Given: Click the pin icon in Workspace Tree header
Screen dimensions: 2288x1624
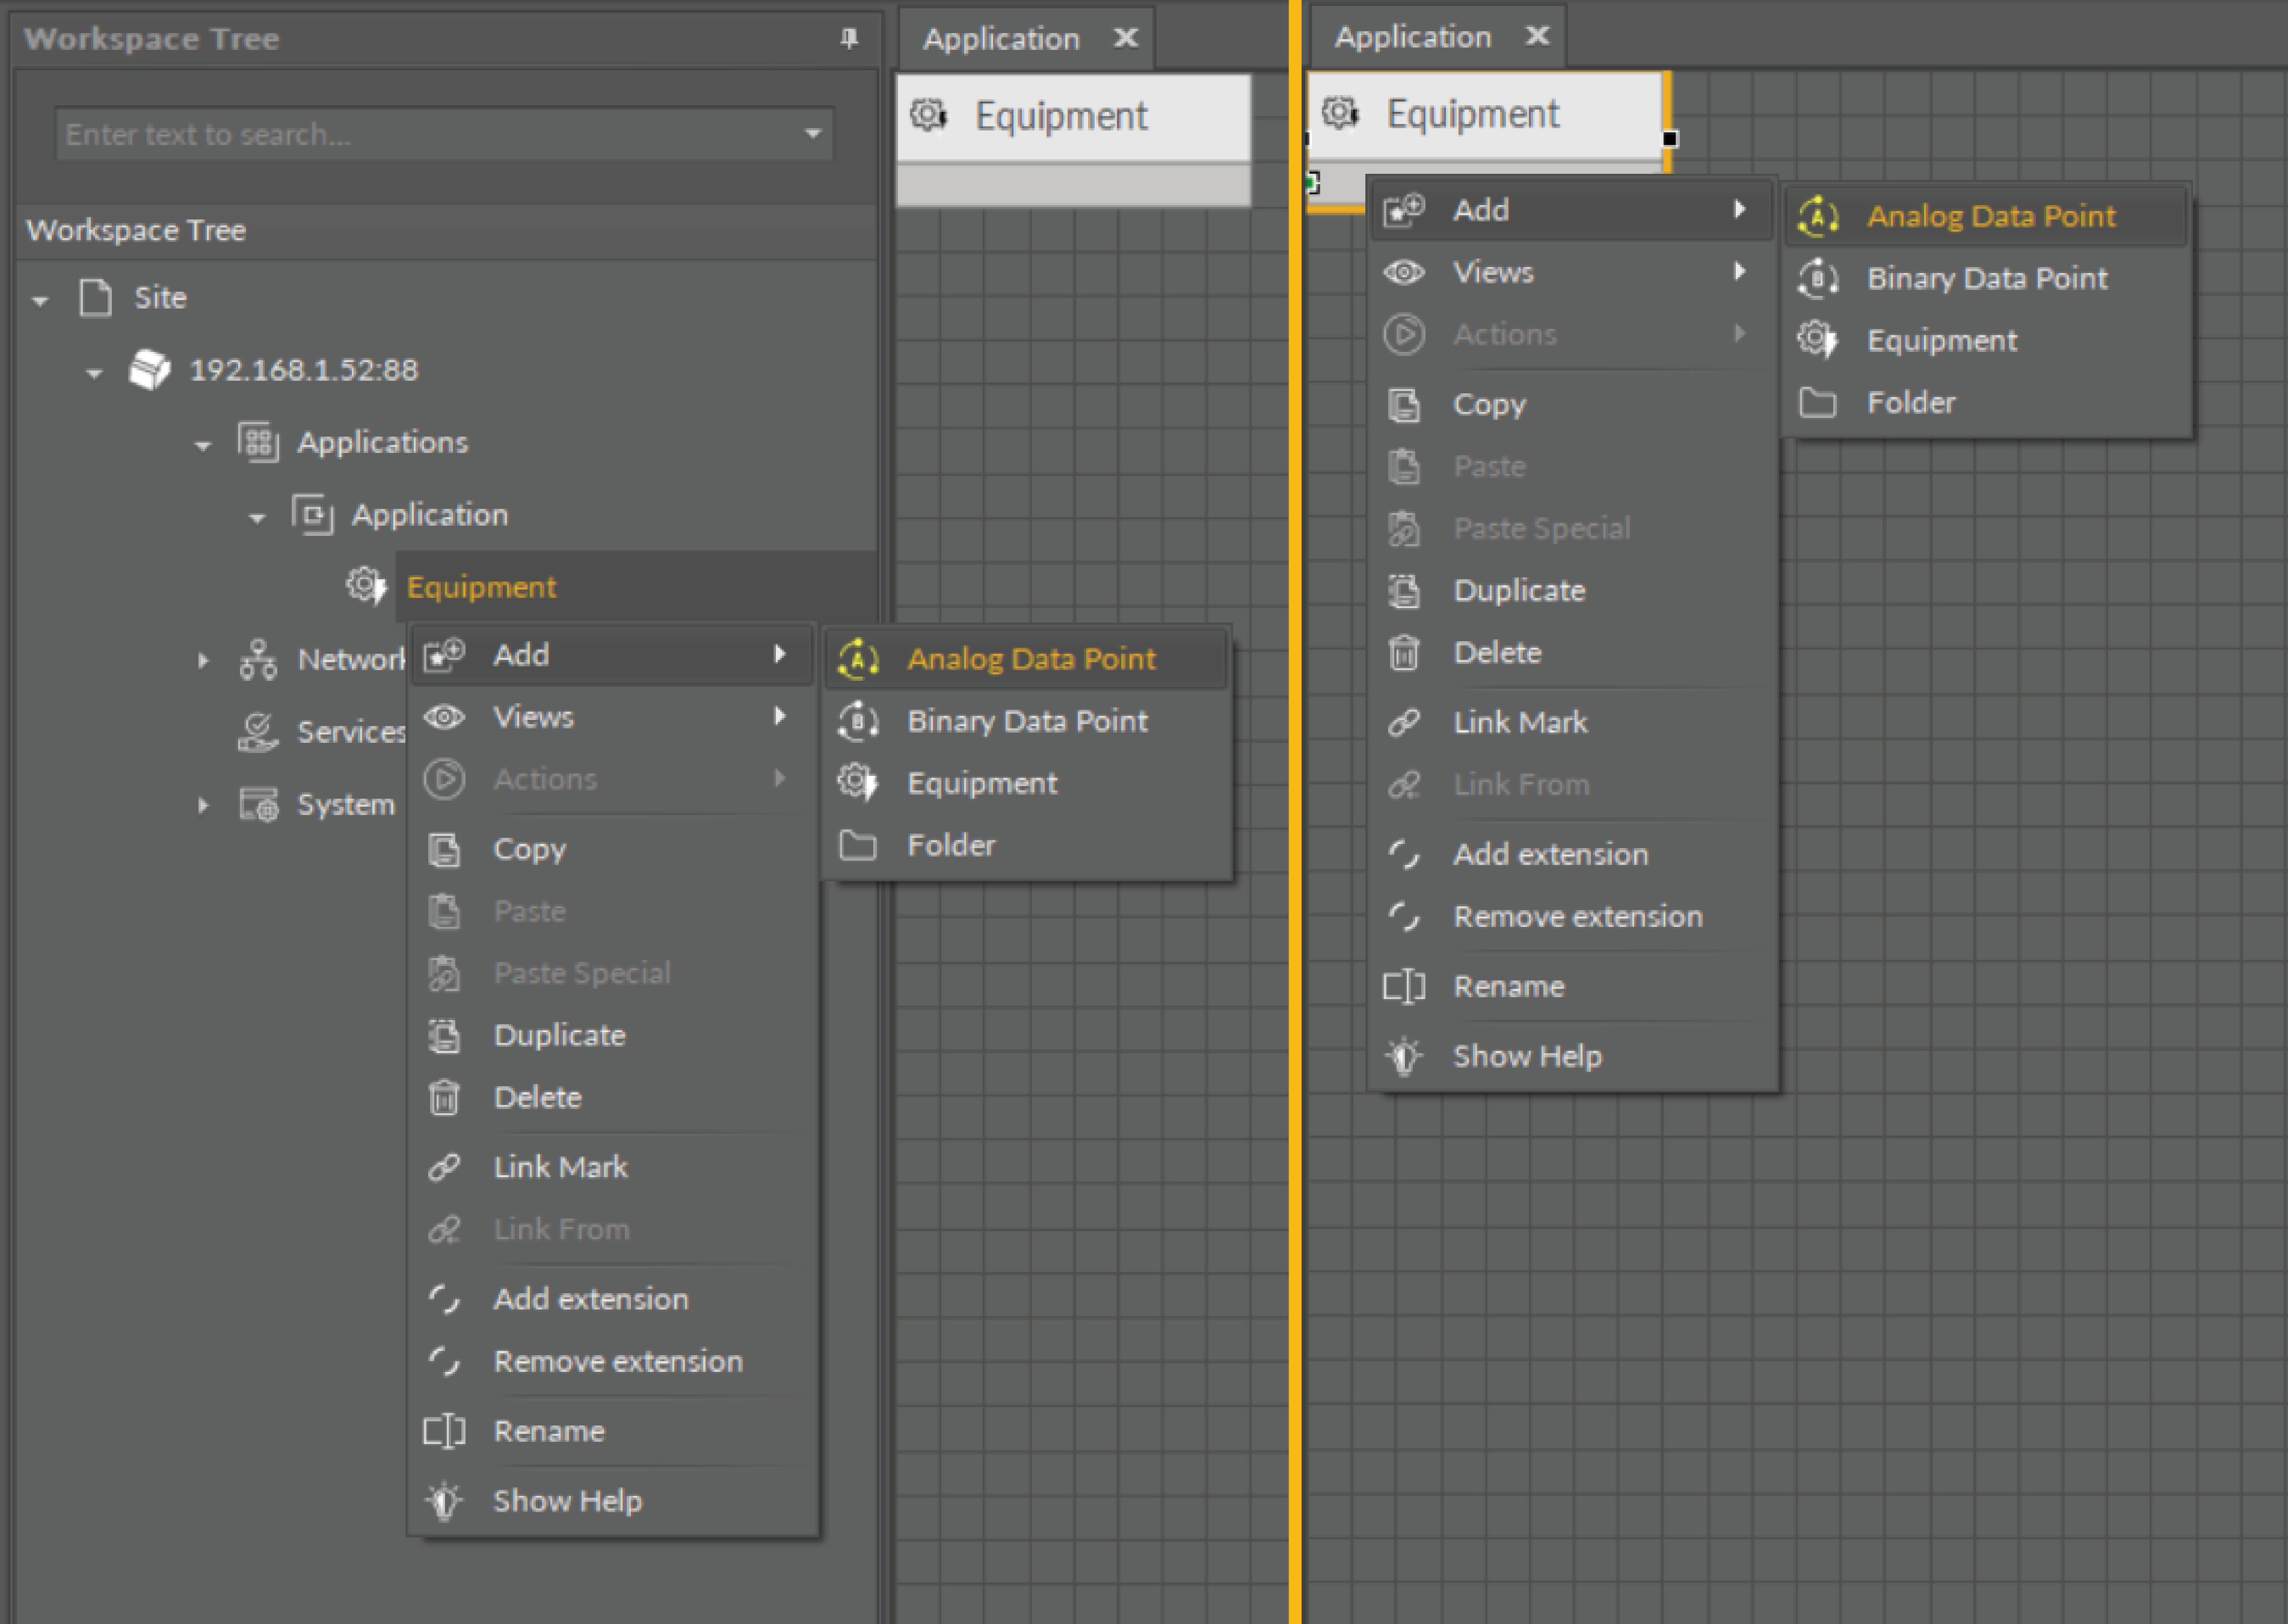Looking at the screenshot, I should (848, 38).
